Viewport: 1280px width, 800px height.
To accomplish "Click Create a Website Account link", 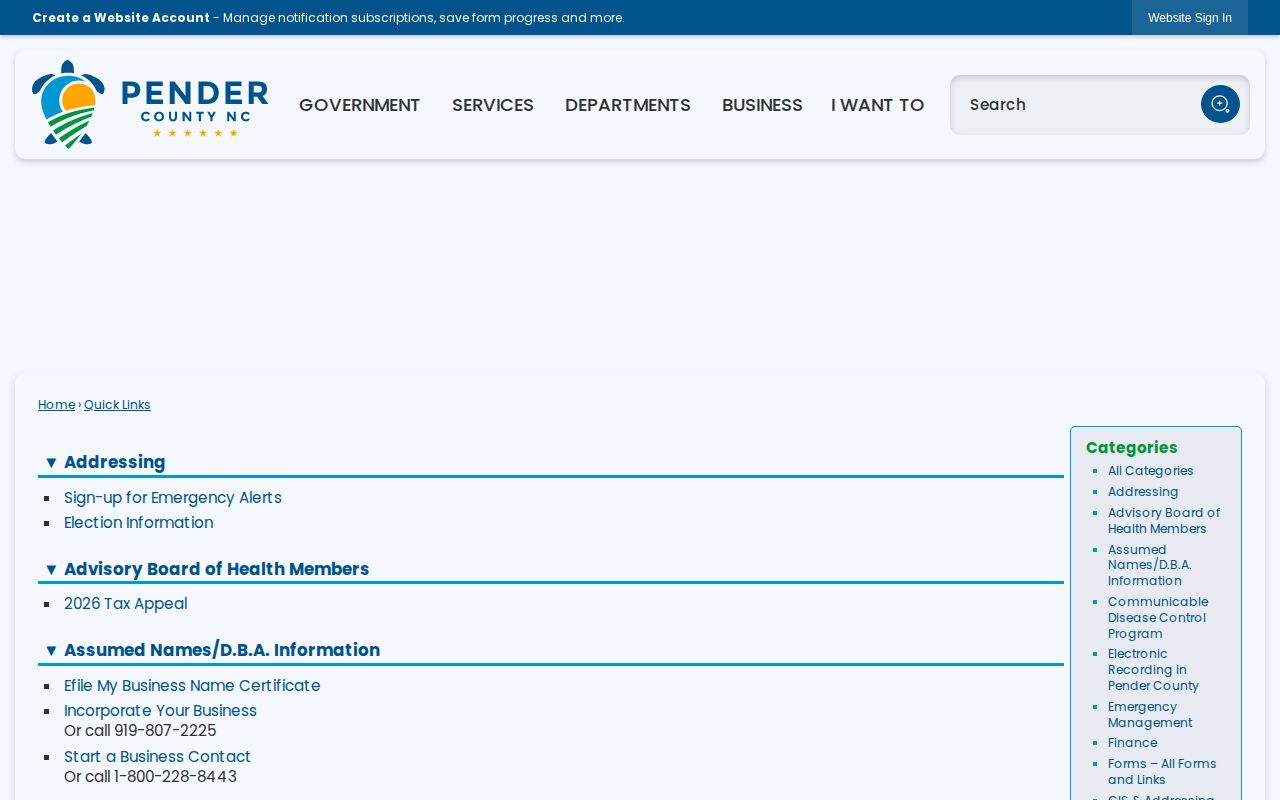I will (121, 18).
